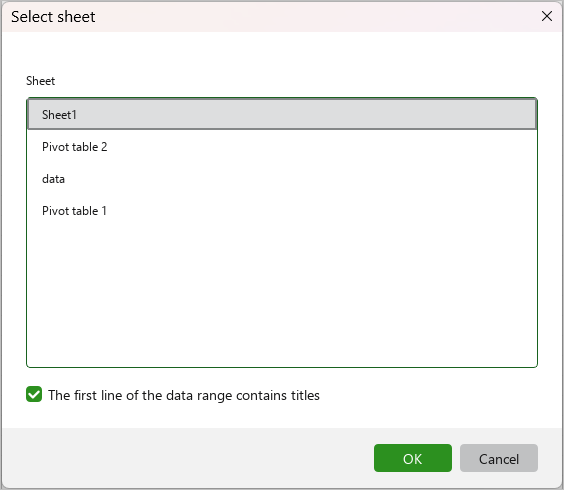Choose the Pivot table 2 sheet
Image resolution: width=564 pixels, height=490 pixels.
[x=282, y=147]
